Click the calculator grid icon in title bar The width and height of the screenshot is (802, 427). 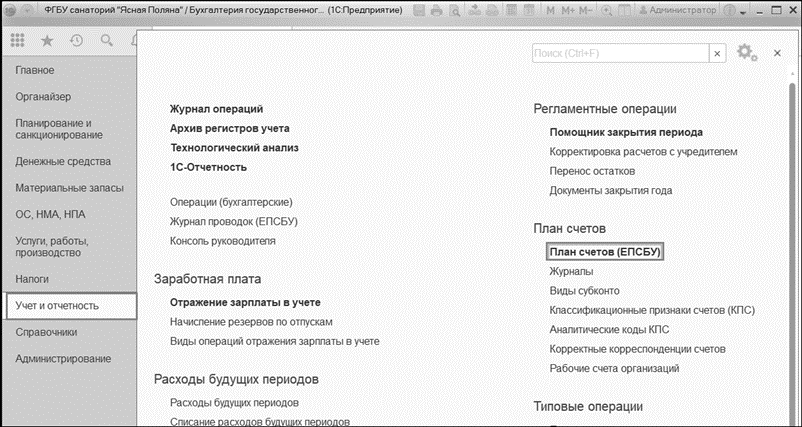point(511,10)
